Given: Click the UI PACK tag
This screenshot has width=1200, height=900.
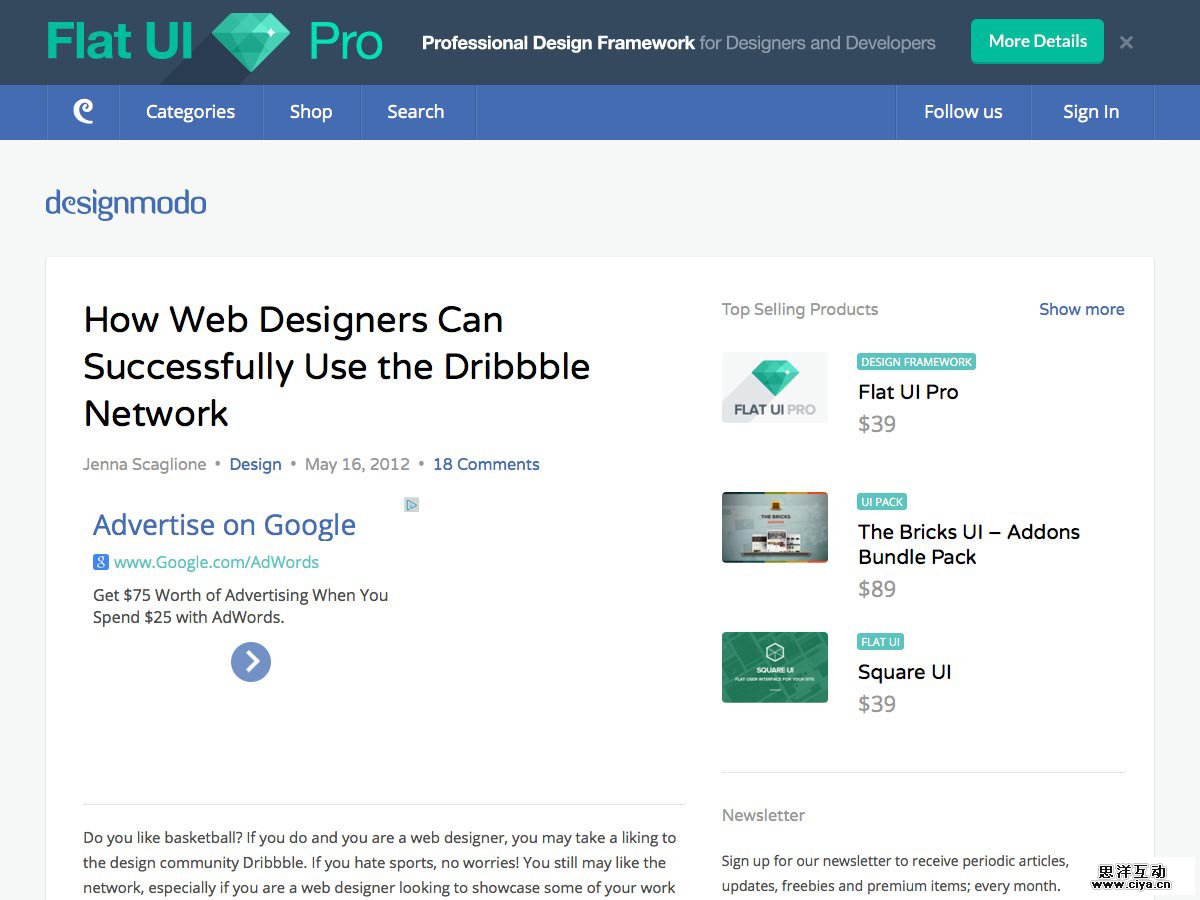Looking at the screenshot, I should click(882, 502).
